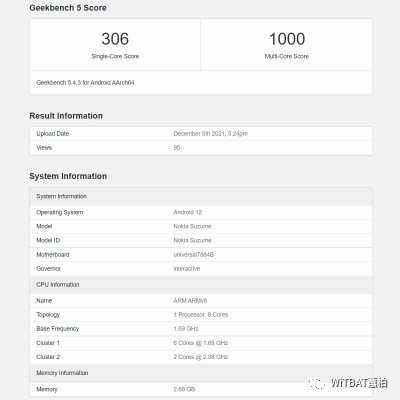Select the Topology label
Screen dimensions: 400x400
(48, 315)
